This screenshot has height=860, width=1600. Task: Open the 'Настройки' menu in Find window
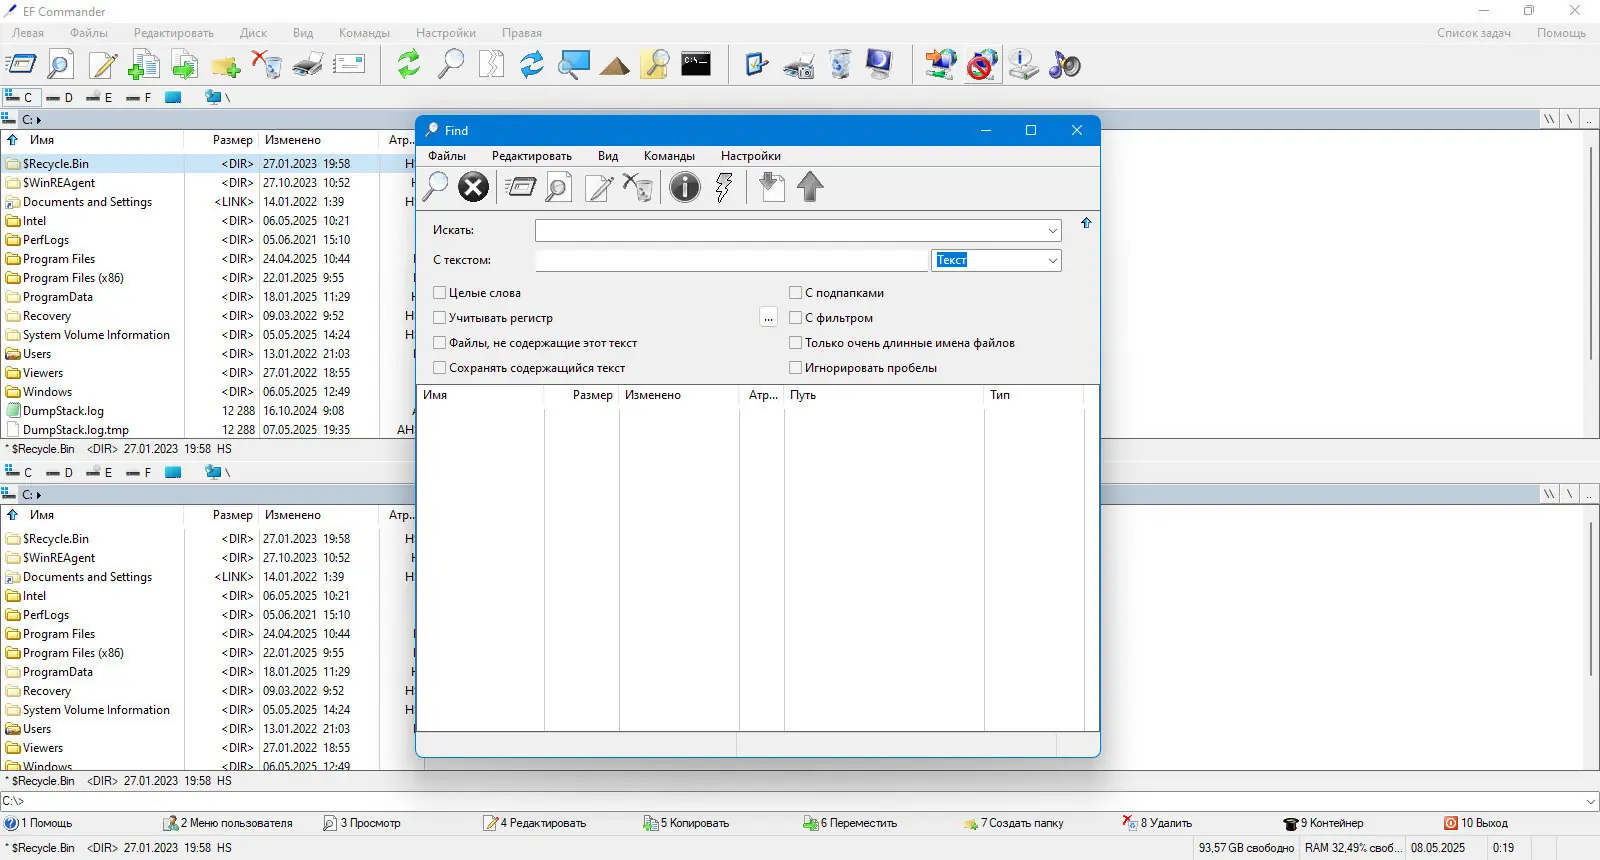[x=750, y=156]
